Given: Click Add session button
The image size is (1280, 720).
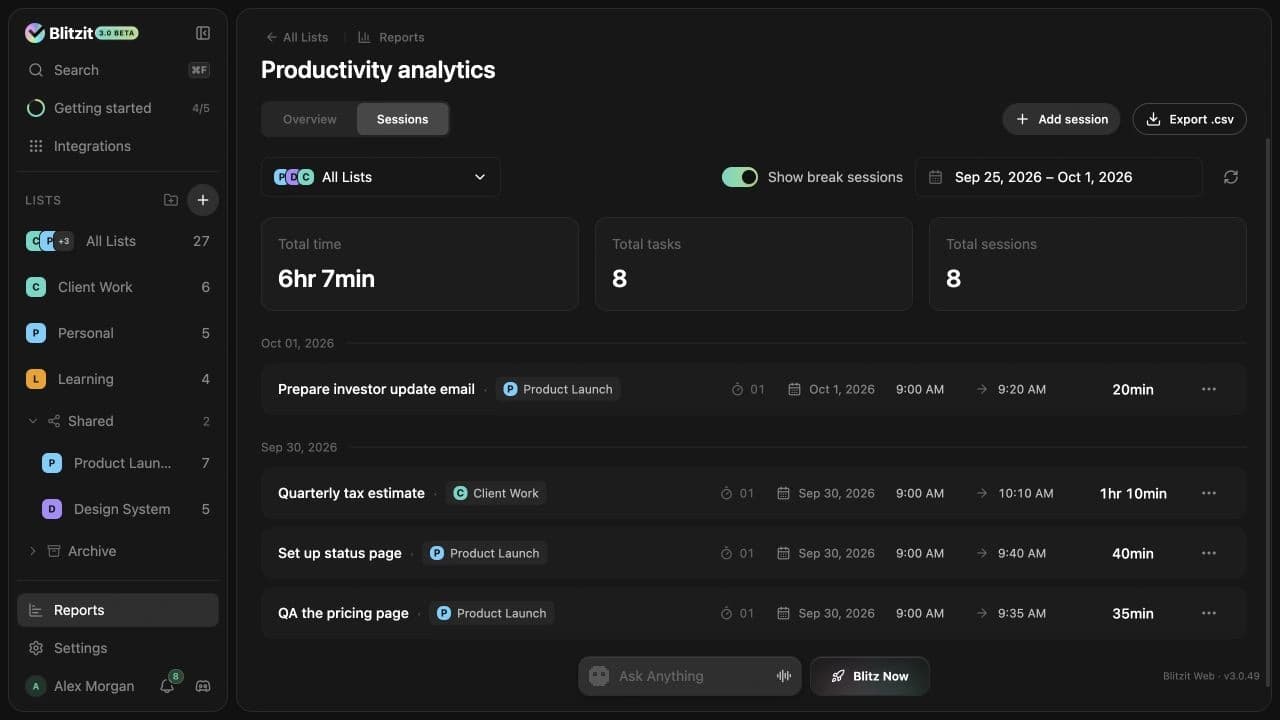Looking at the screenshot, I should click(x=1061, y=119).
